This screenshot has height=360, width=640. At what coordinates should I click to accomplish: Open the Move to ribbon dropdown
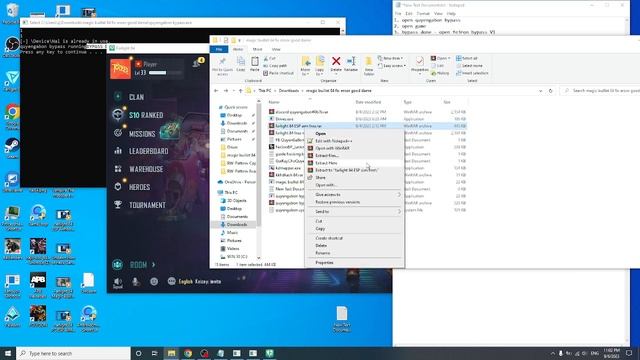pos(305,66)
